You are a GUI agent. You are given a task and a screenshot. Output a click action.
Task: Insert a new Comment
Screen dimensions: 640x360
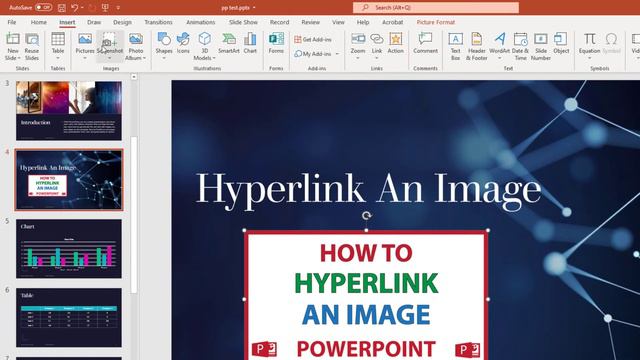(425, 43)
